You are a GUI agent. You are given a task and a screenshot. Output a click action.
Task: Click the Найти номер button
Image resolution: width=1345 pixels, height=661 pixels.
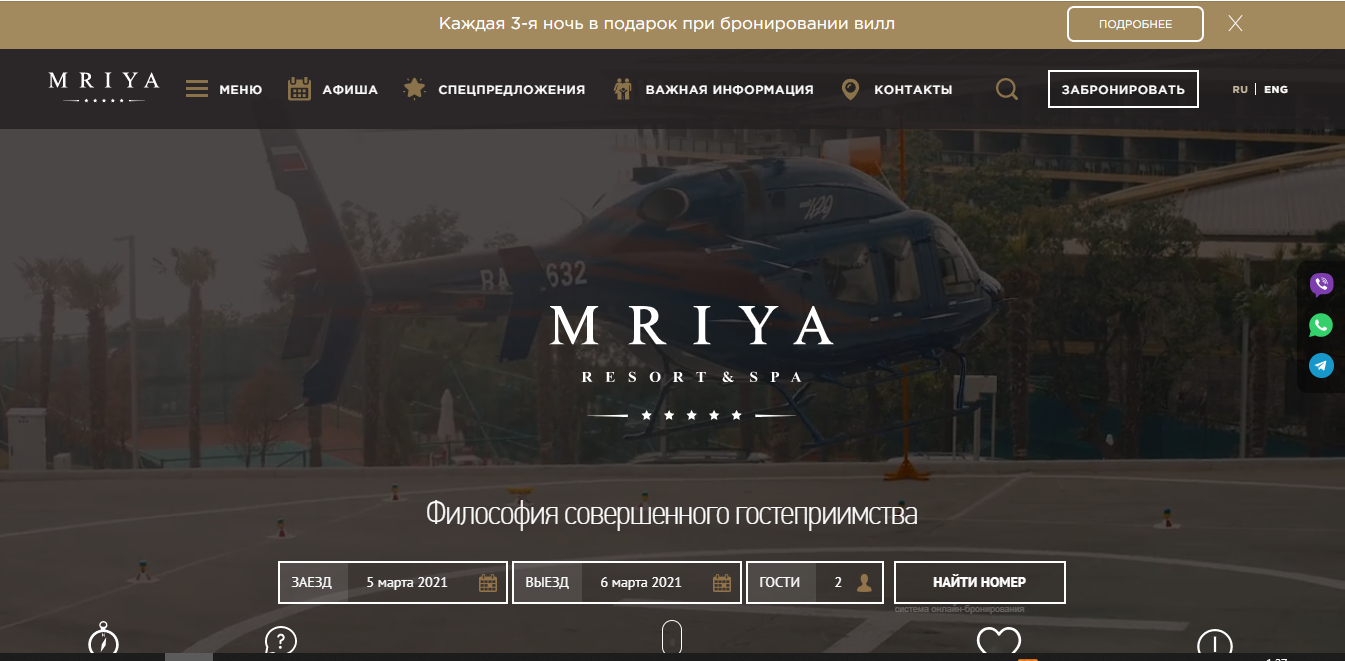979,582
